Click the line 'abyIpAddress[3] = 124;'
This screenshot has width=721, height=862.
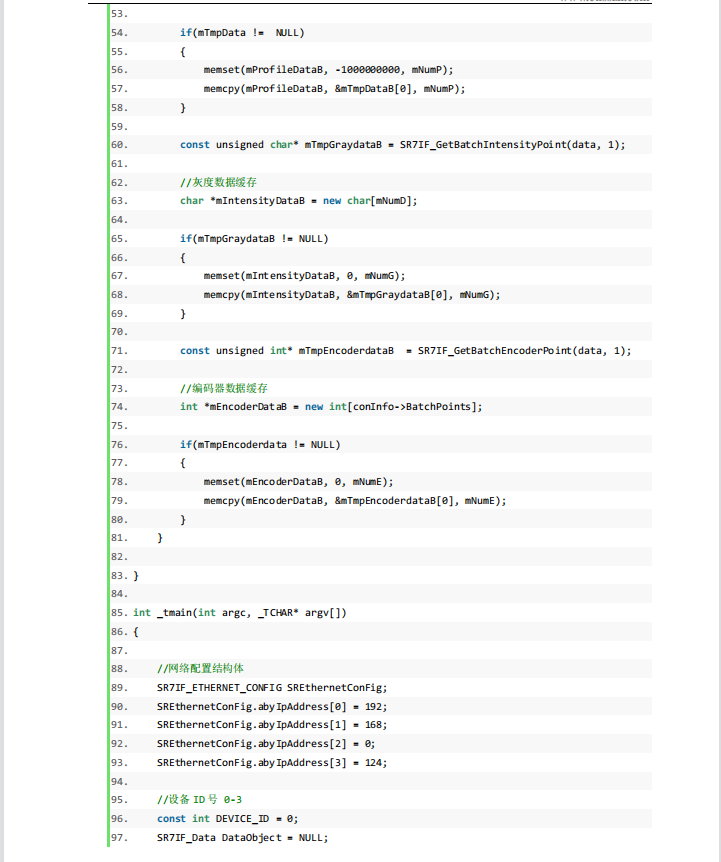pyautogui.click(x=272, y=763)
